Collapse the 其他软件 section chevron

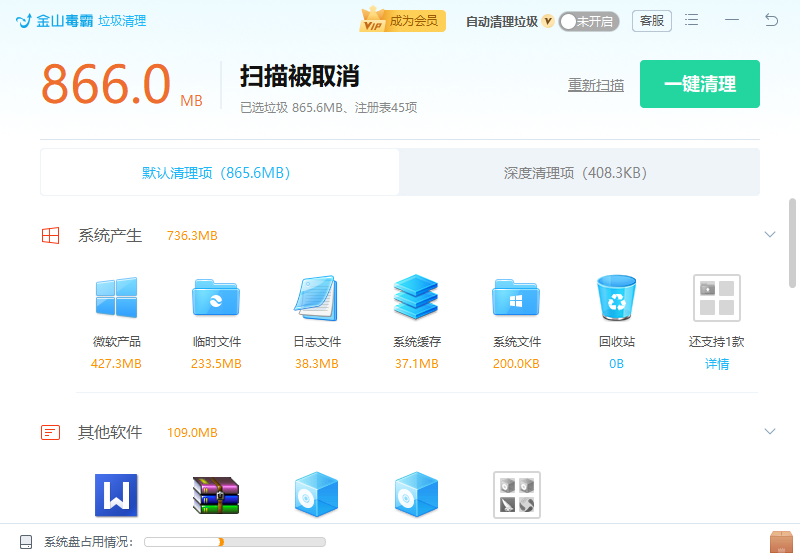[x=770, y=431]
